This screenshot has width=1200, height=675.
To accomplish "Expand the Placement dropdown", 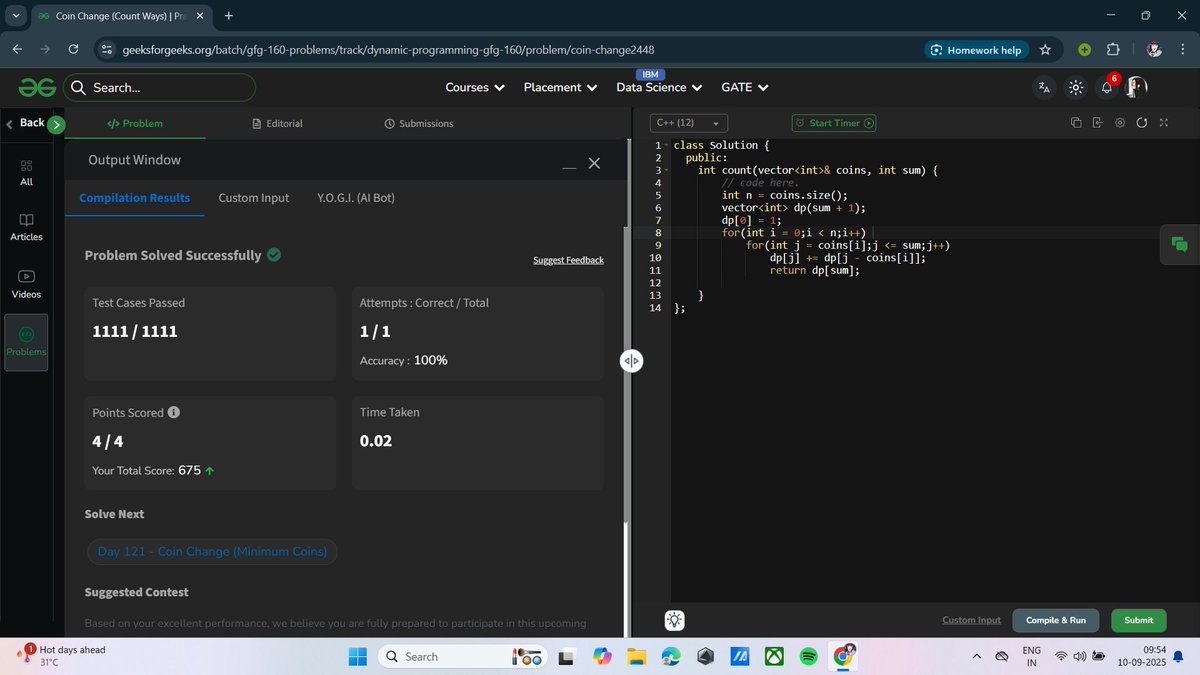I will pyautogui.click(x=561, y=87).
